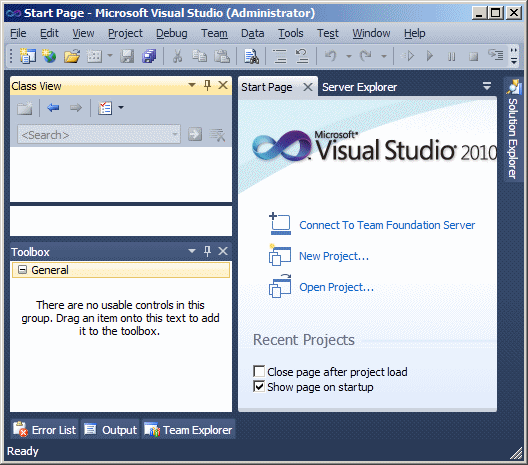Screen dimensions: 528x465
Task: Enable Close page after project load checkbox
Action: tap(259, 371)
